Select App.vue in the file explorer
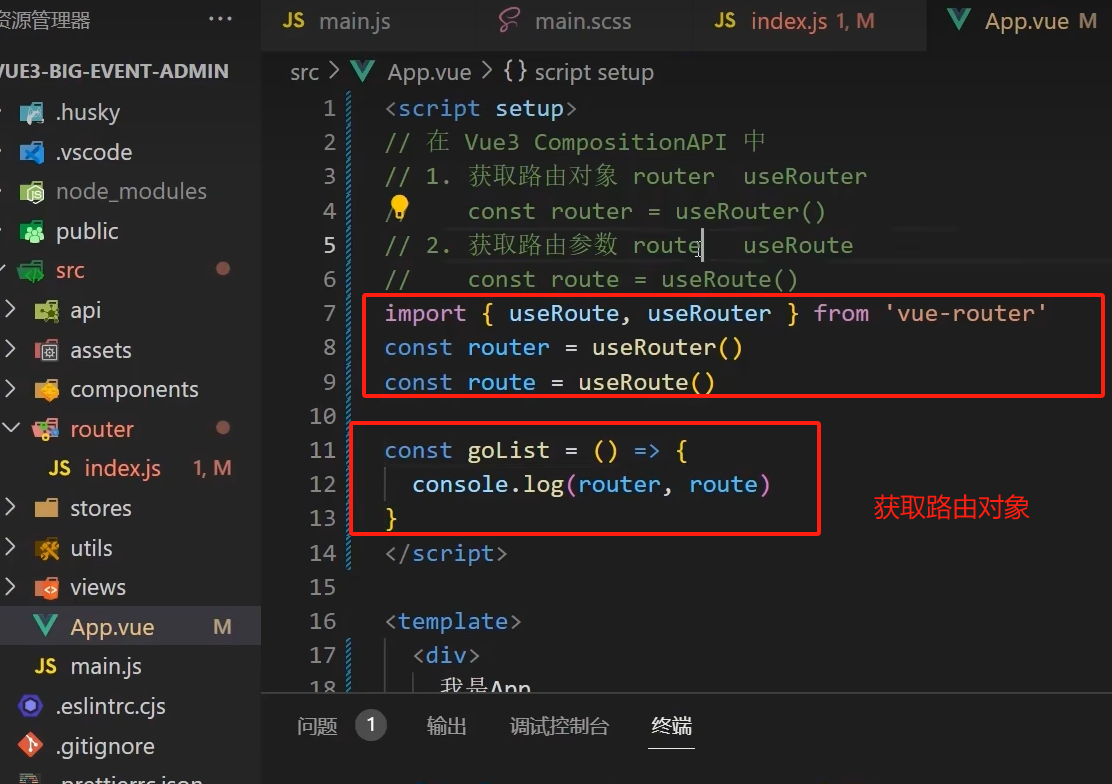 coord(130,626)
